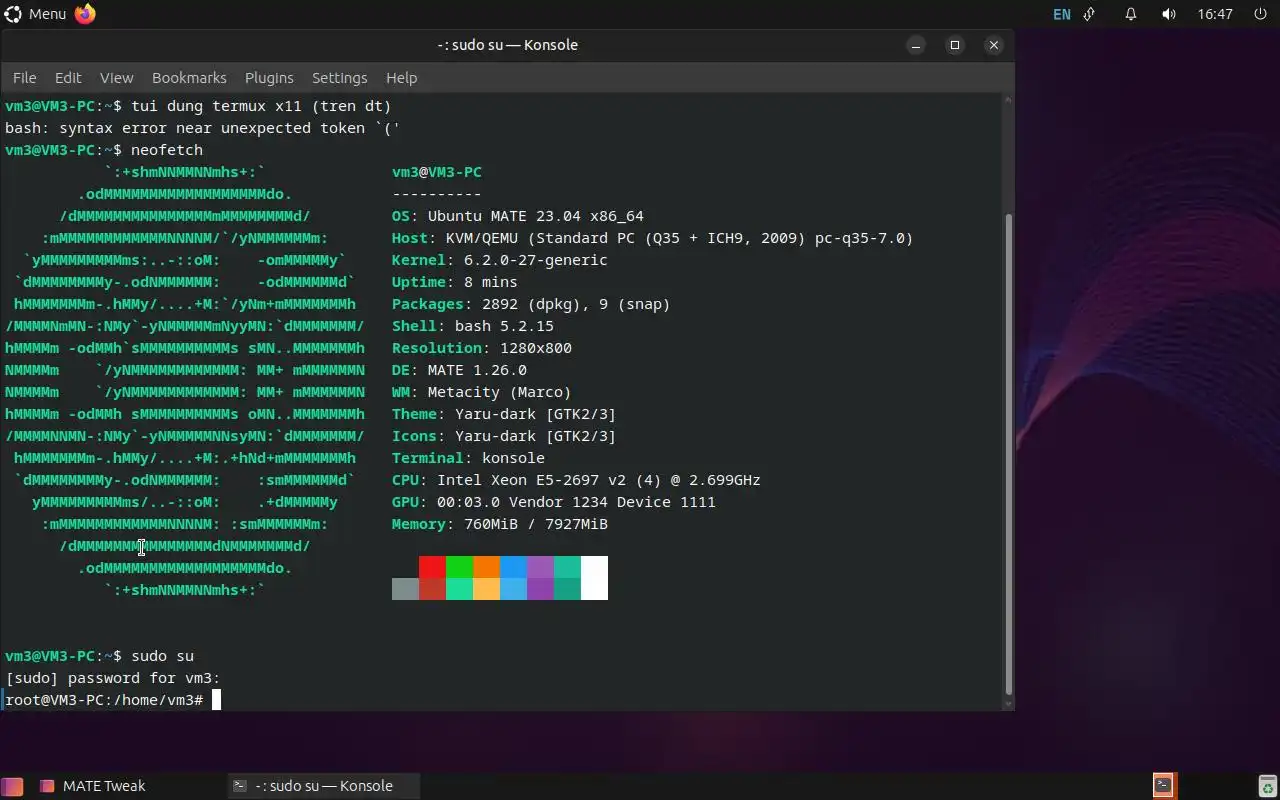Screen dimensions: 1280x800
Task: Click the 'DE: MATE 1.26.0' text
Action: (x=459, y=370)
